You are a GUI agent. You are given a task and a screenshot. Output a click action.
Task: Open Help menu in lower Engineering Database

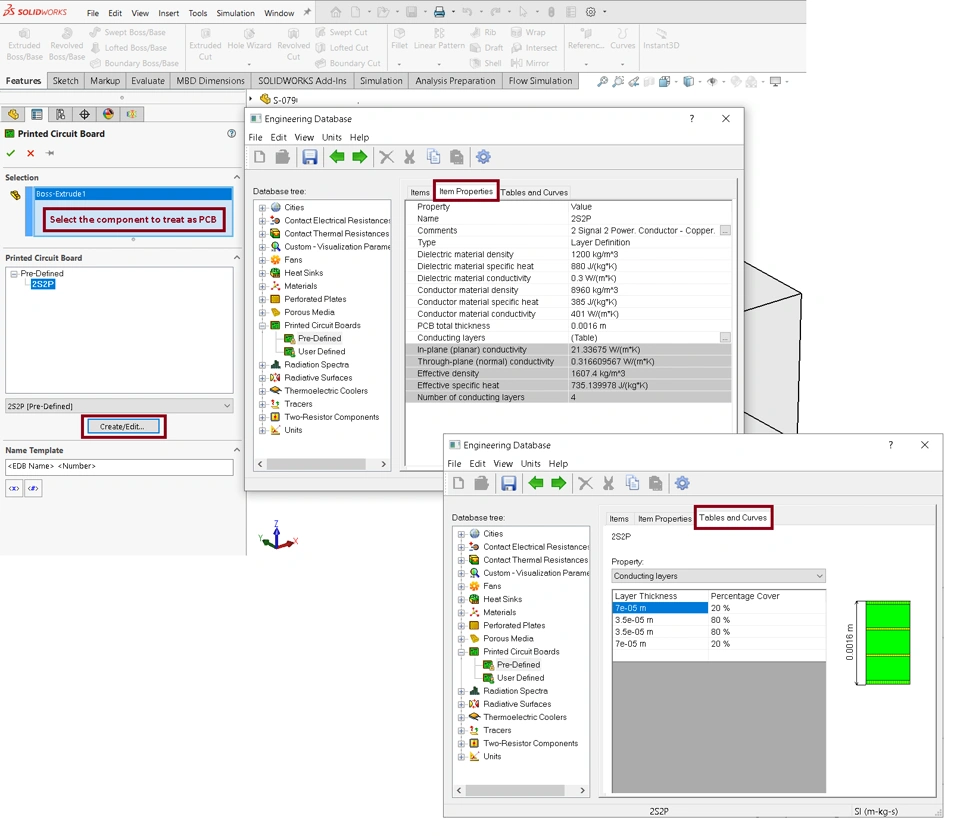click(558, 464)
